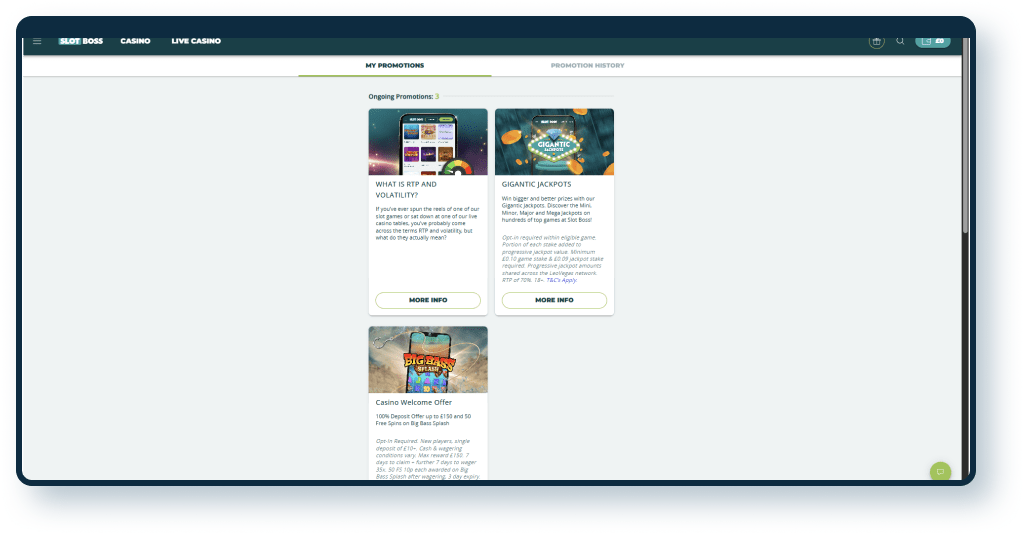Open the green live chat bubble
Image resolution: width=1024 pixels, height=534 pixels.
pos(939,471)
